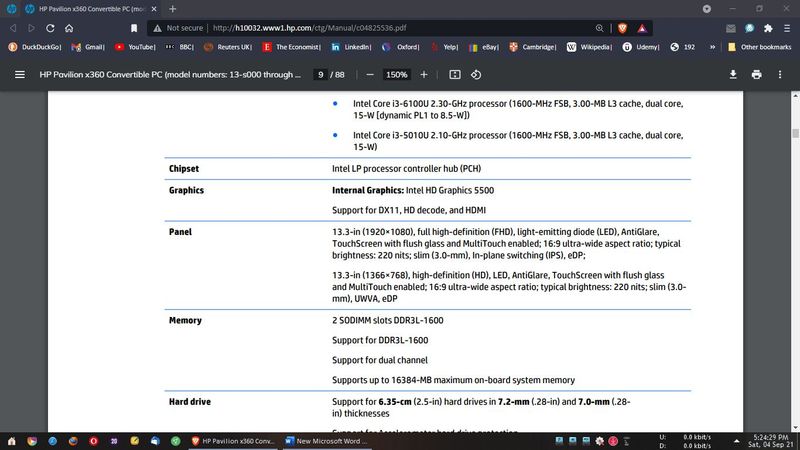Click the 'Hard drive' row label
Image resolution: width=800 pixels, height=450 pixels.
click(190, 402)
